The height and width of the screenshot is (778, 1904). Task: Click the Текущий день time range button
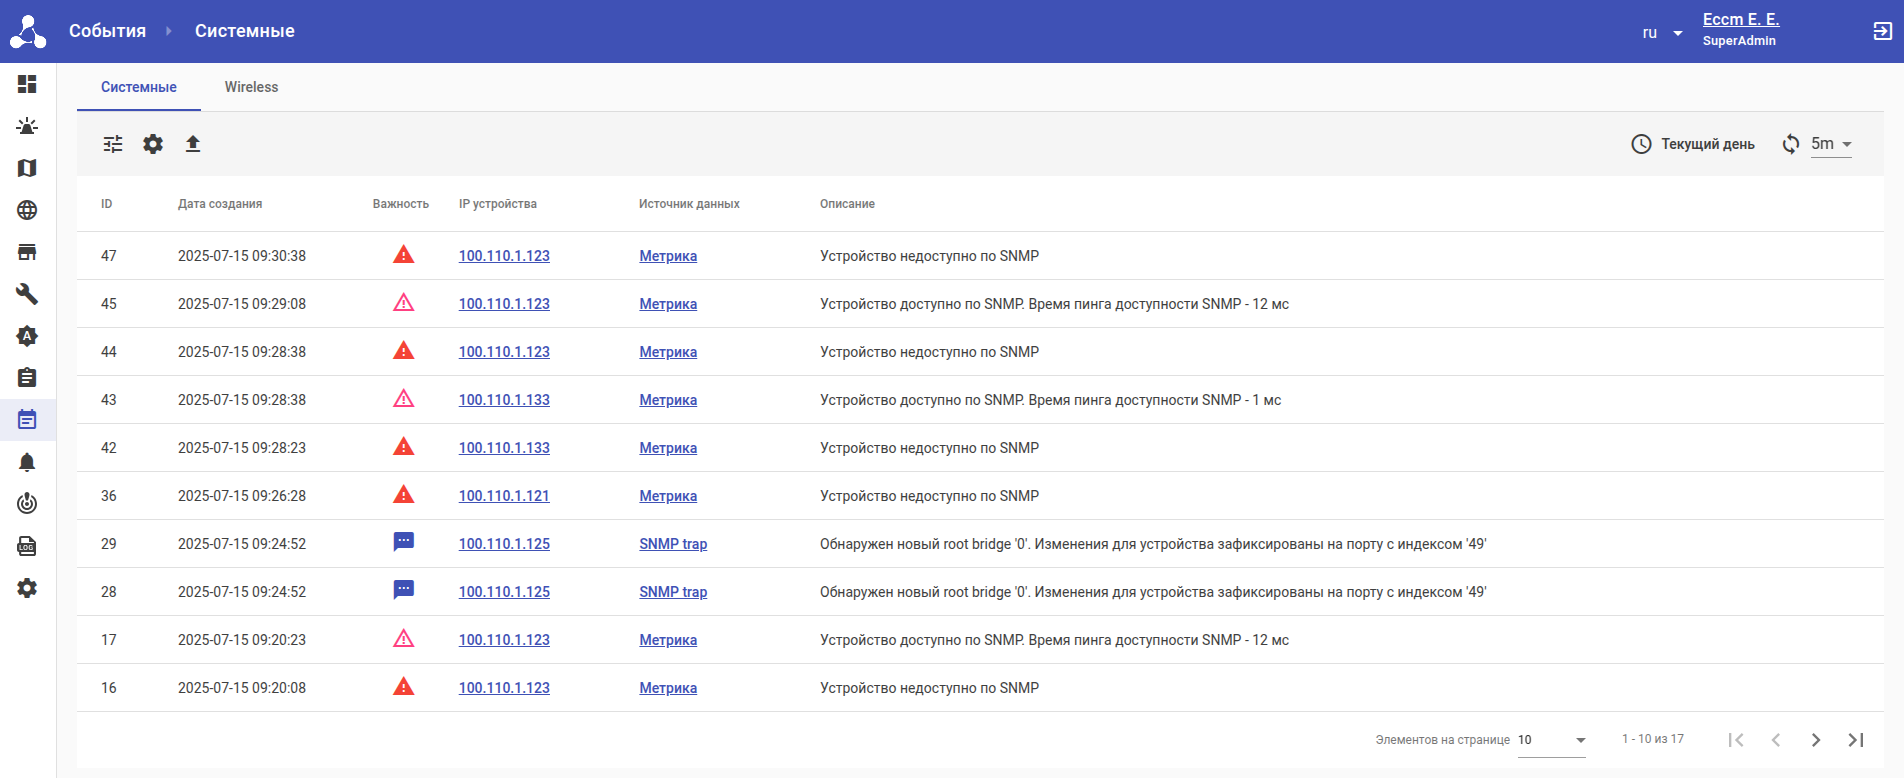(1693, 144)
